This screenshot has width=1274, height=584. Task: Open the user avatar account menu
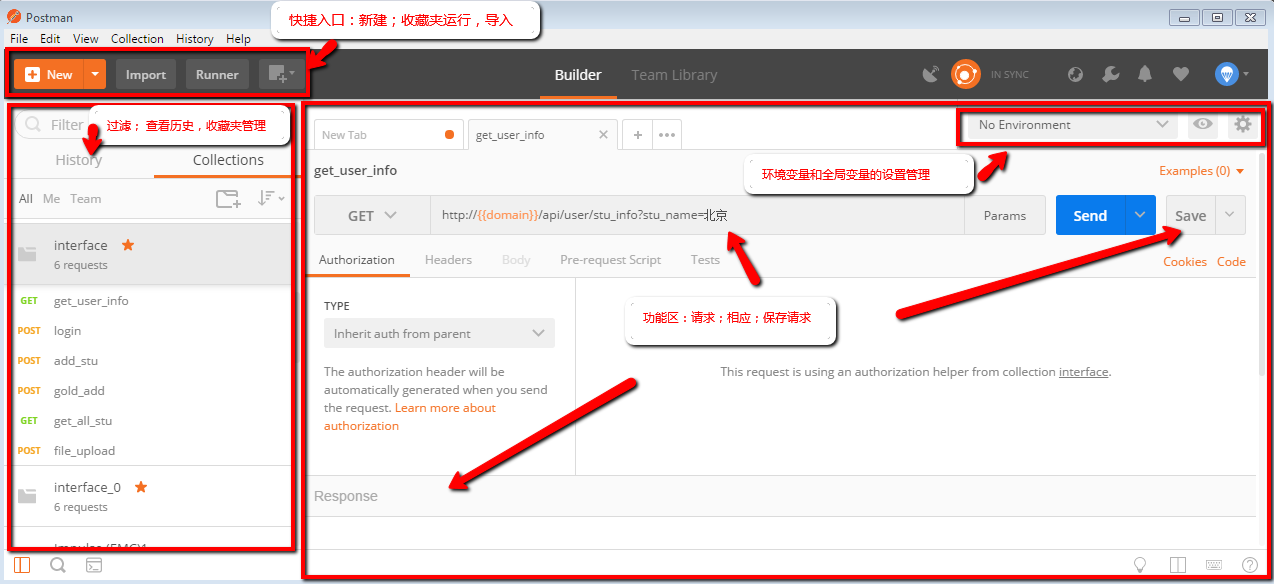1231,74
